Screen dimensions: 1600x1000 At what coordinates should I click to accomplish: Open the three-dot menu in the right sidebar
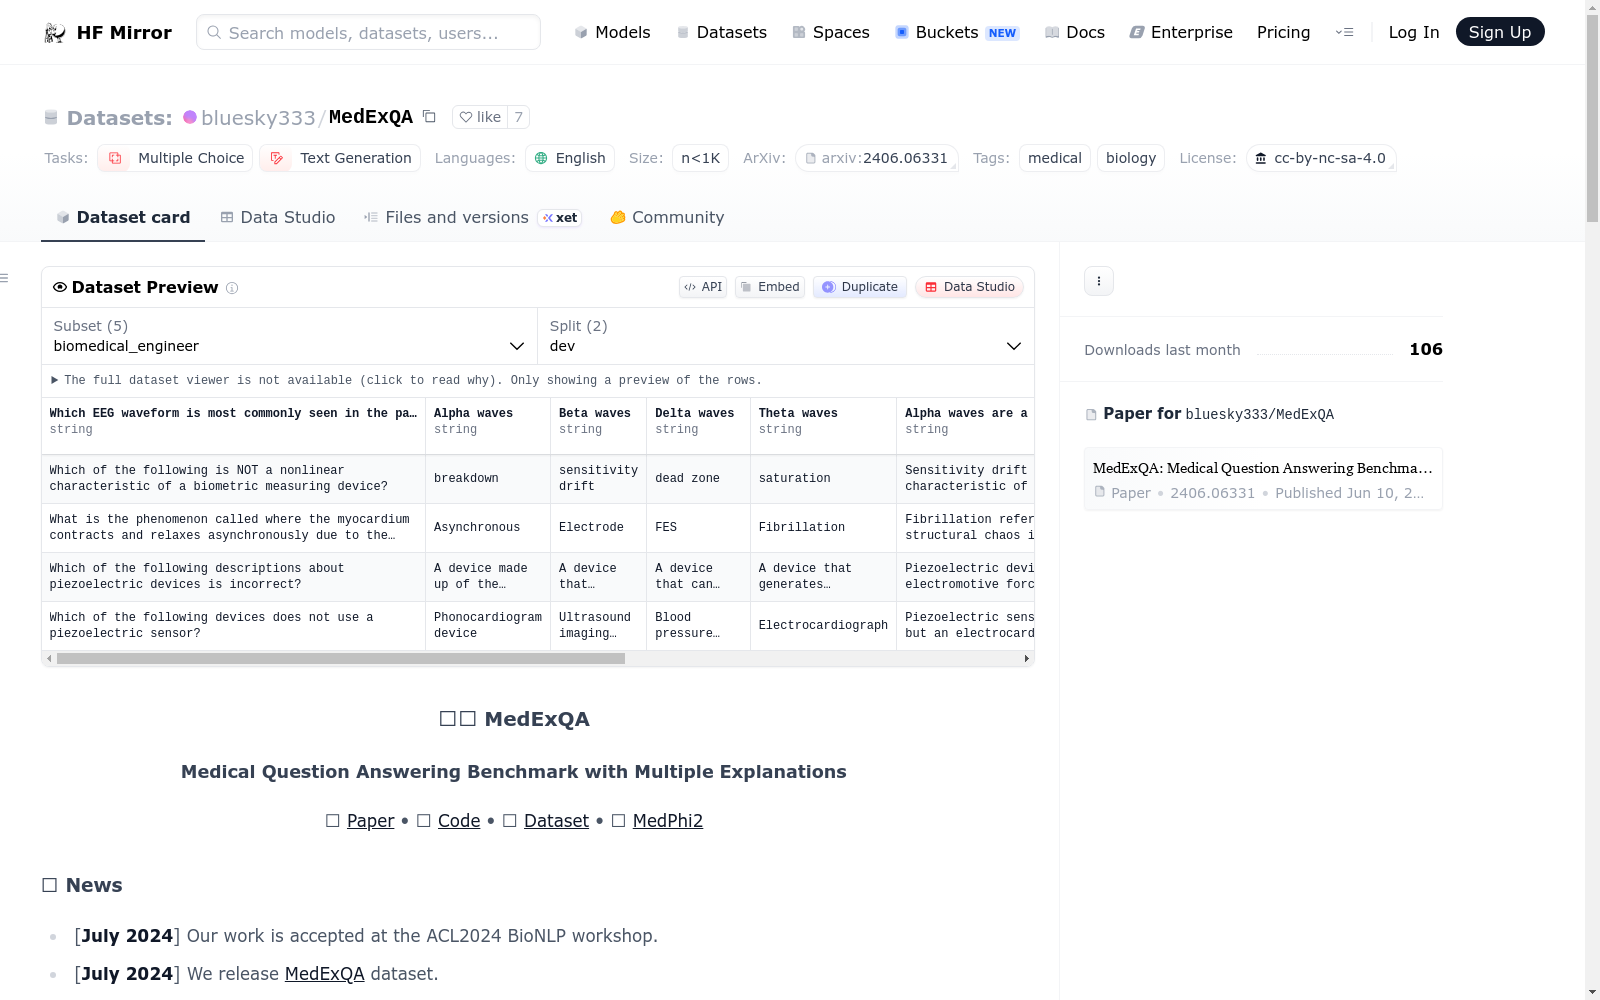pyautogui.click(x=1099, y=281)
